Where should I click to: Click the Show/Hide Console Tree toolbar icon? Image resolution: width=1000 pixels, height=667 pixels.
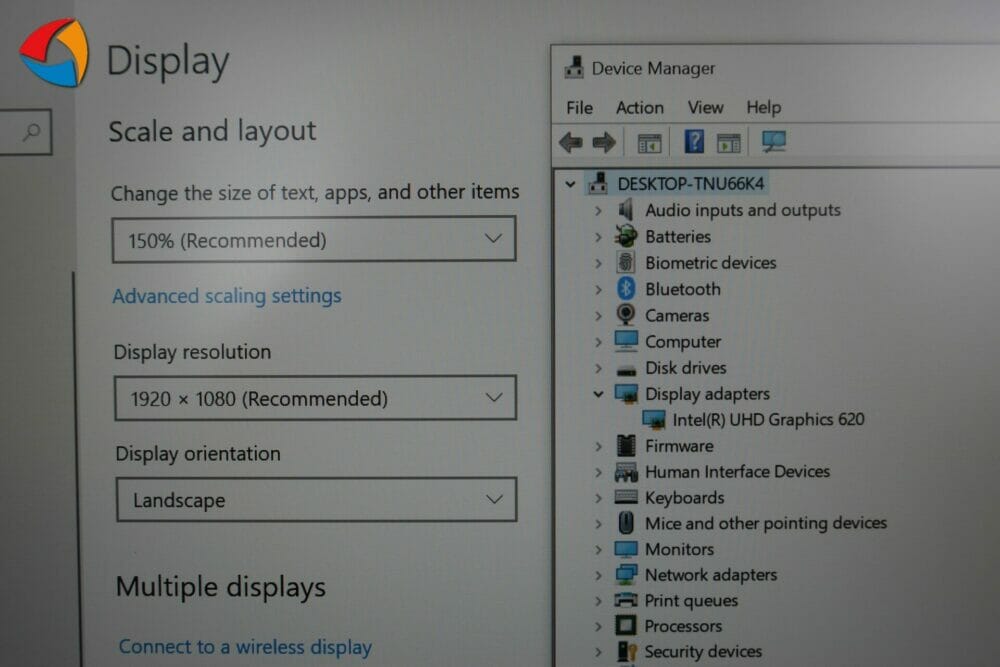pyautogui.click(x=649, y=143)
